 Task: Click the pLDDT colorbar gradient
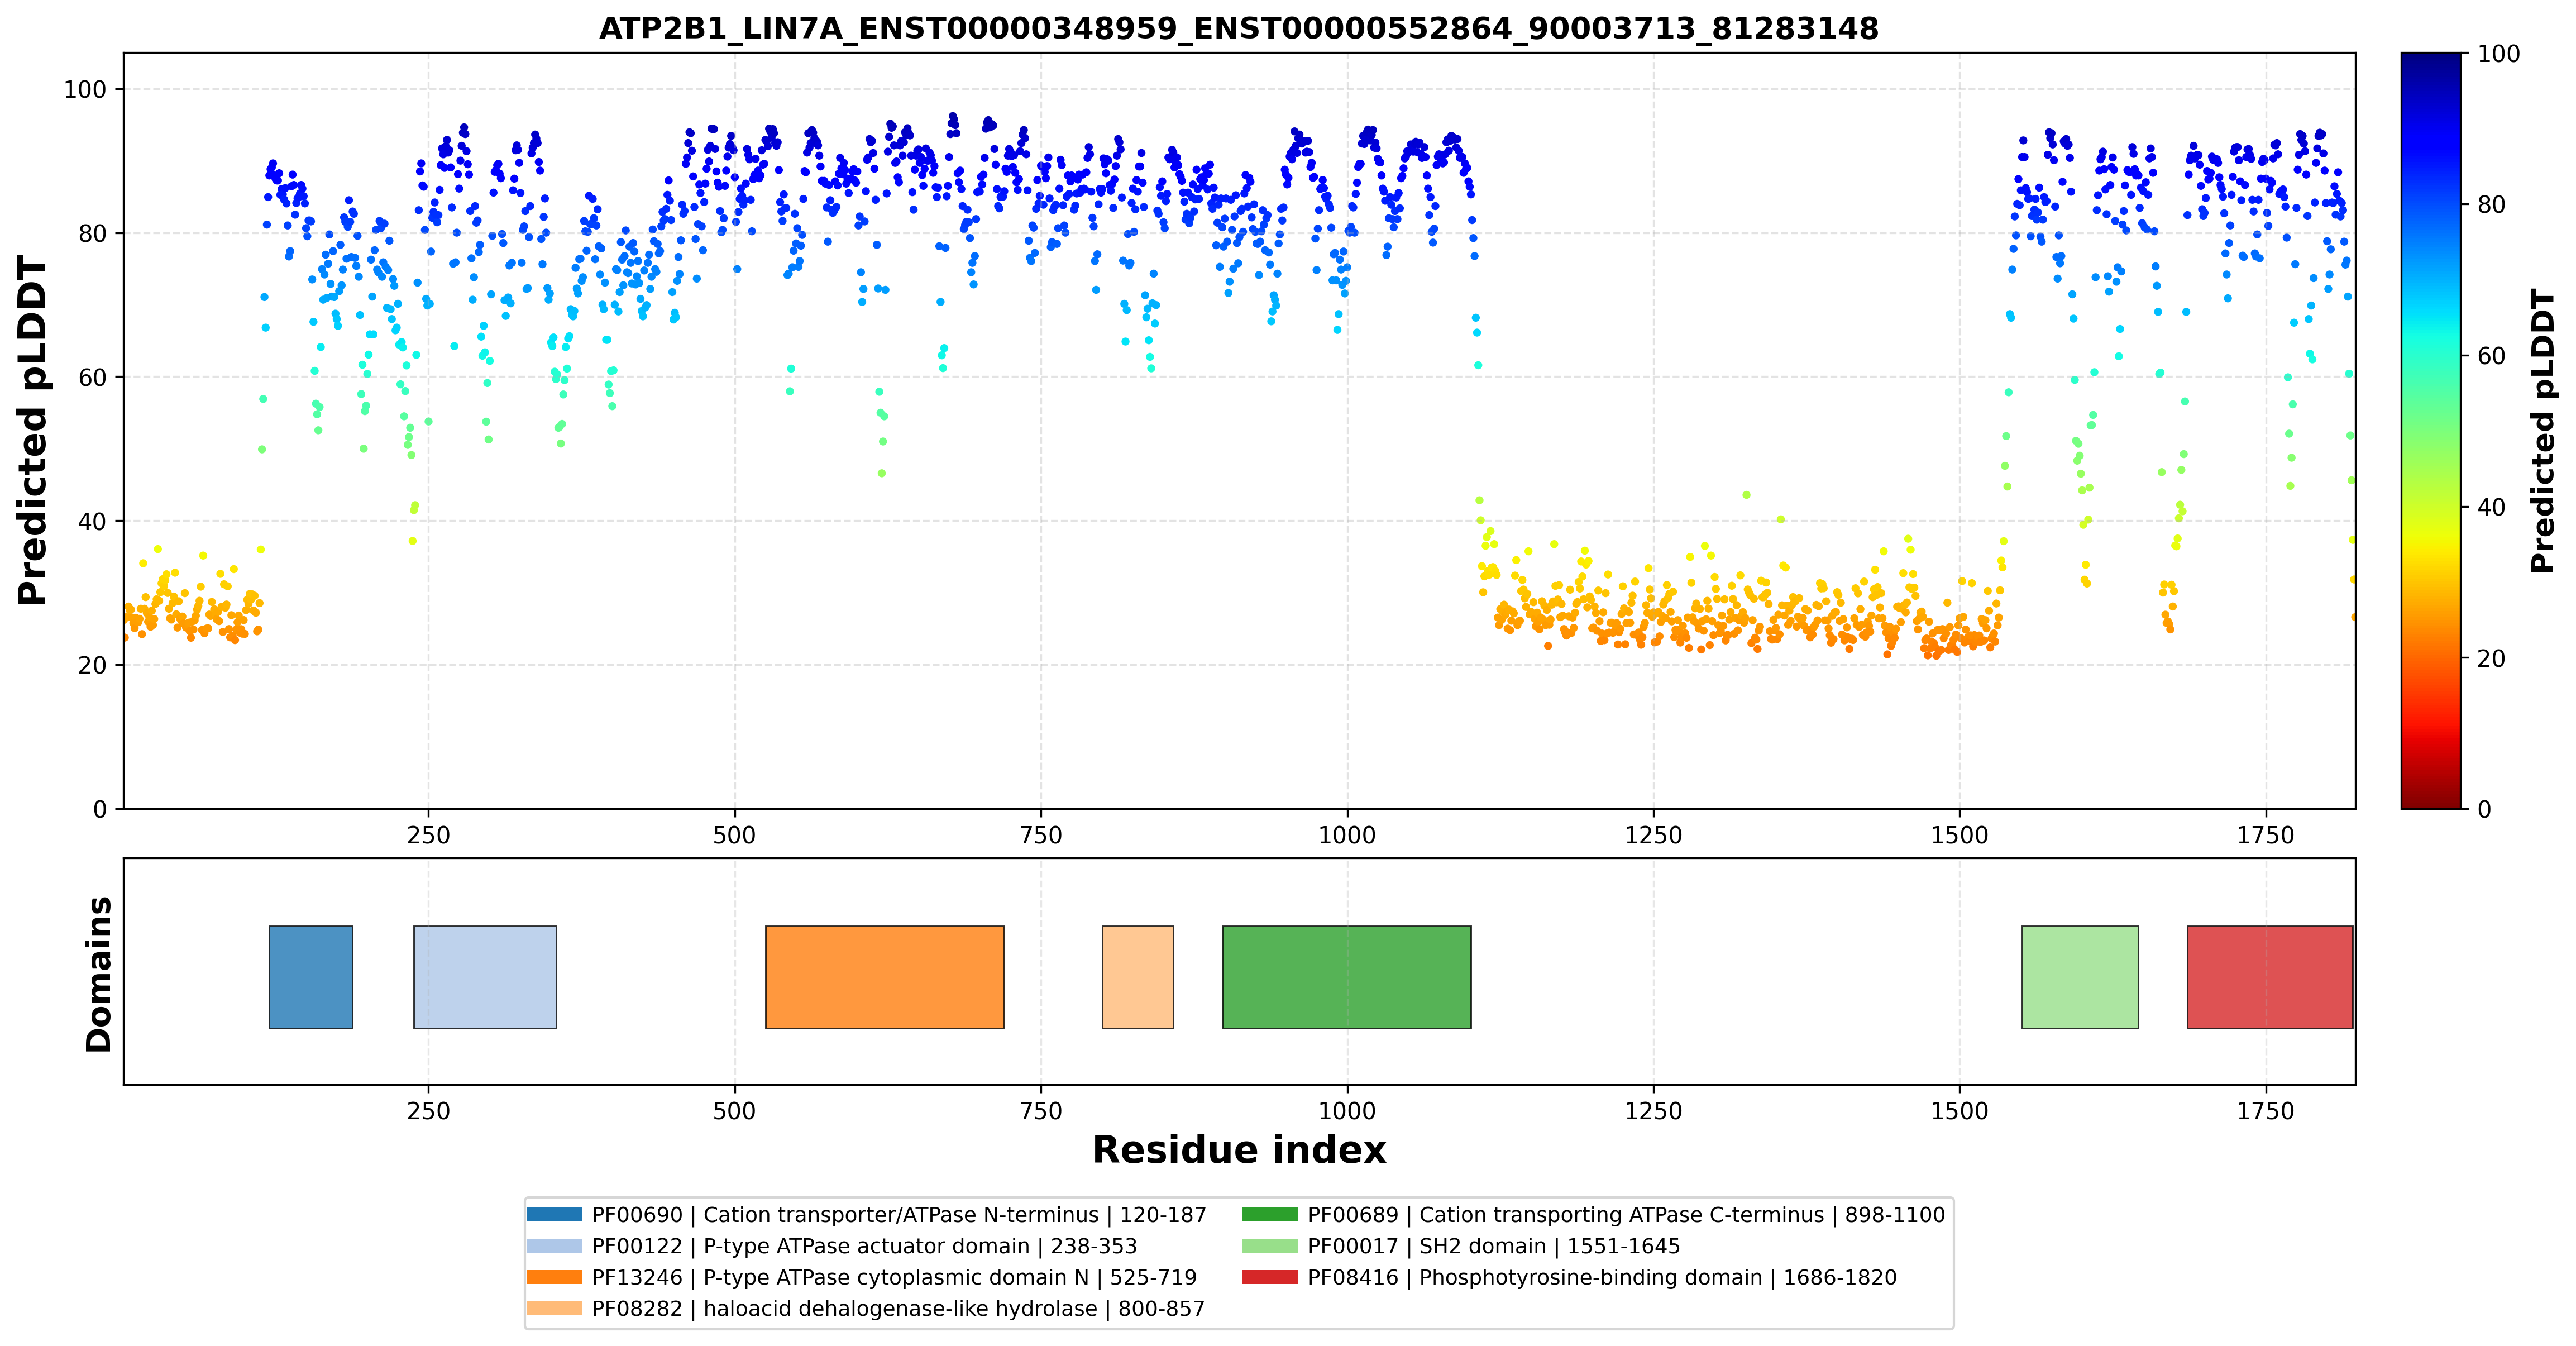click(2431, 431)
